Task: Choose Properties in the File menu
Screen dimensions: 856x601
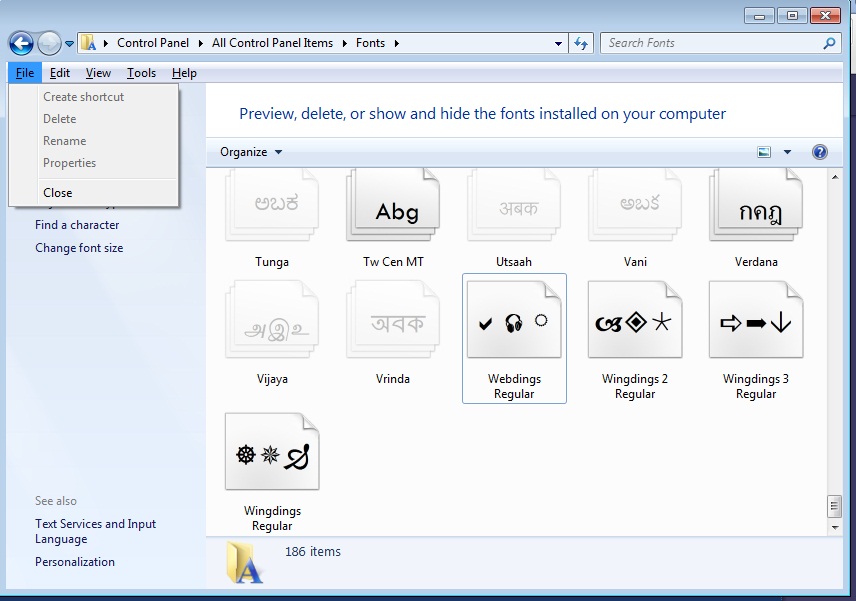Action: 94,163
